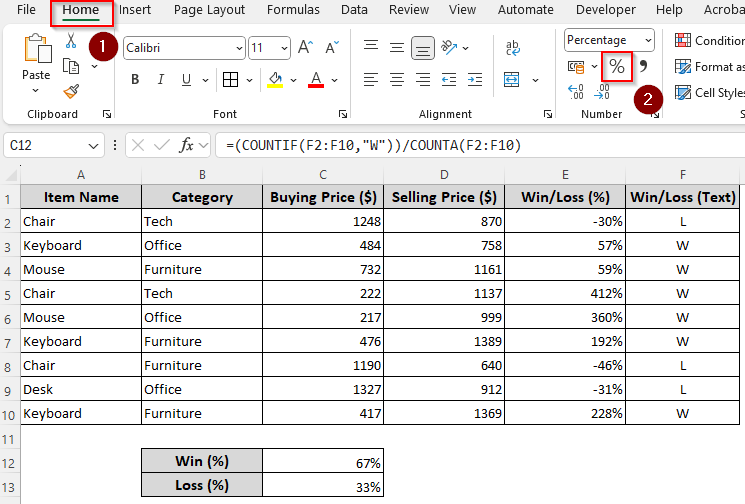
Task: Click Increase Decimal icon
Action: point(576,91)
